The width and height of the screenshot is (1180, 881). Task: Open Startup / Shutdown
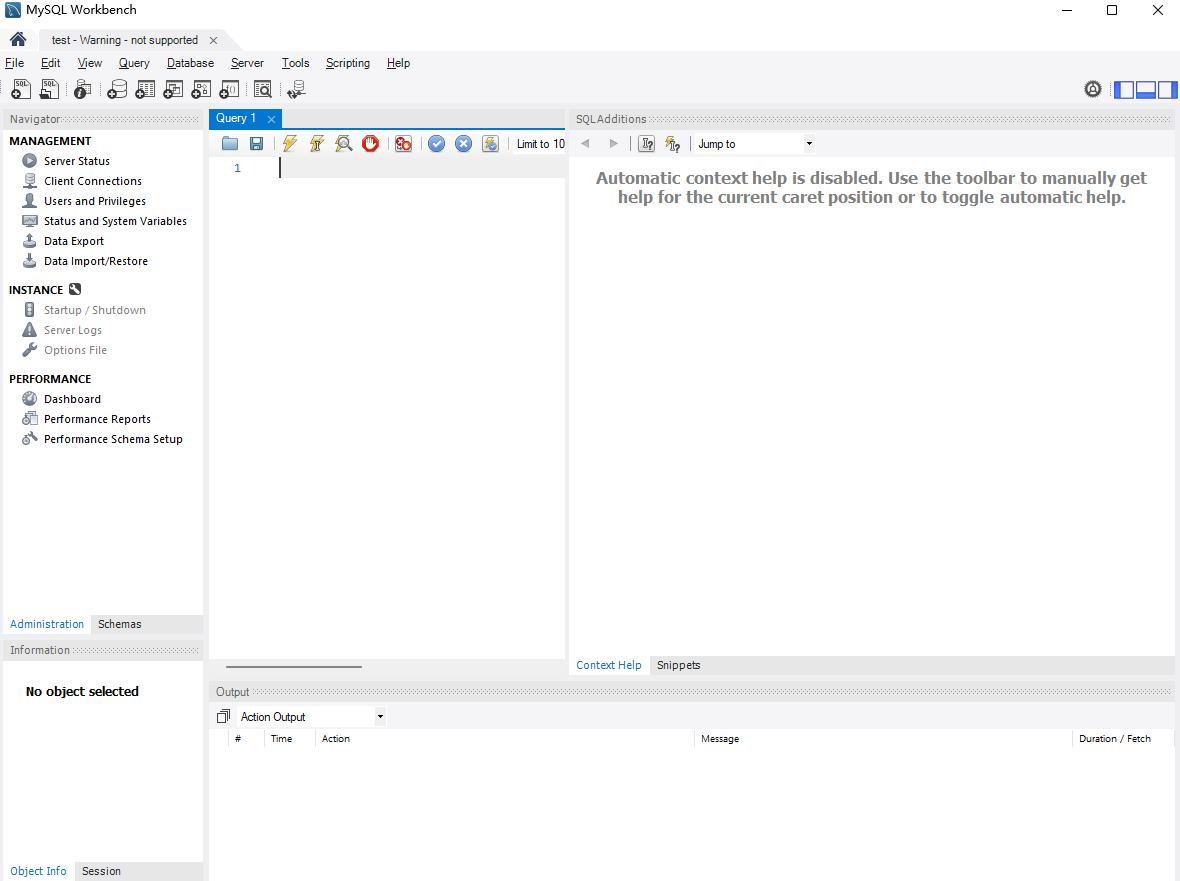[x=95, y=310]
